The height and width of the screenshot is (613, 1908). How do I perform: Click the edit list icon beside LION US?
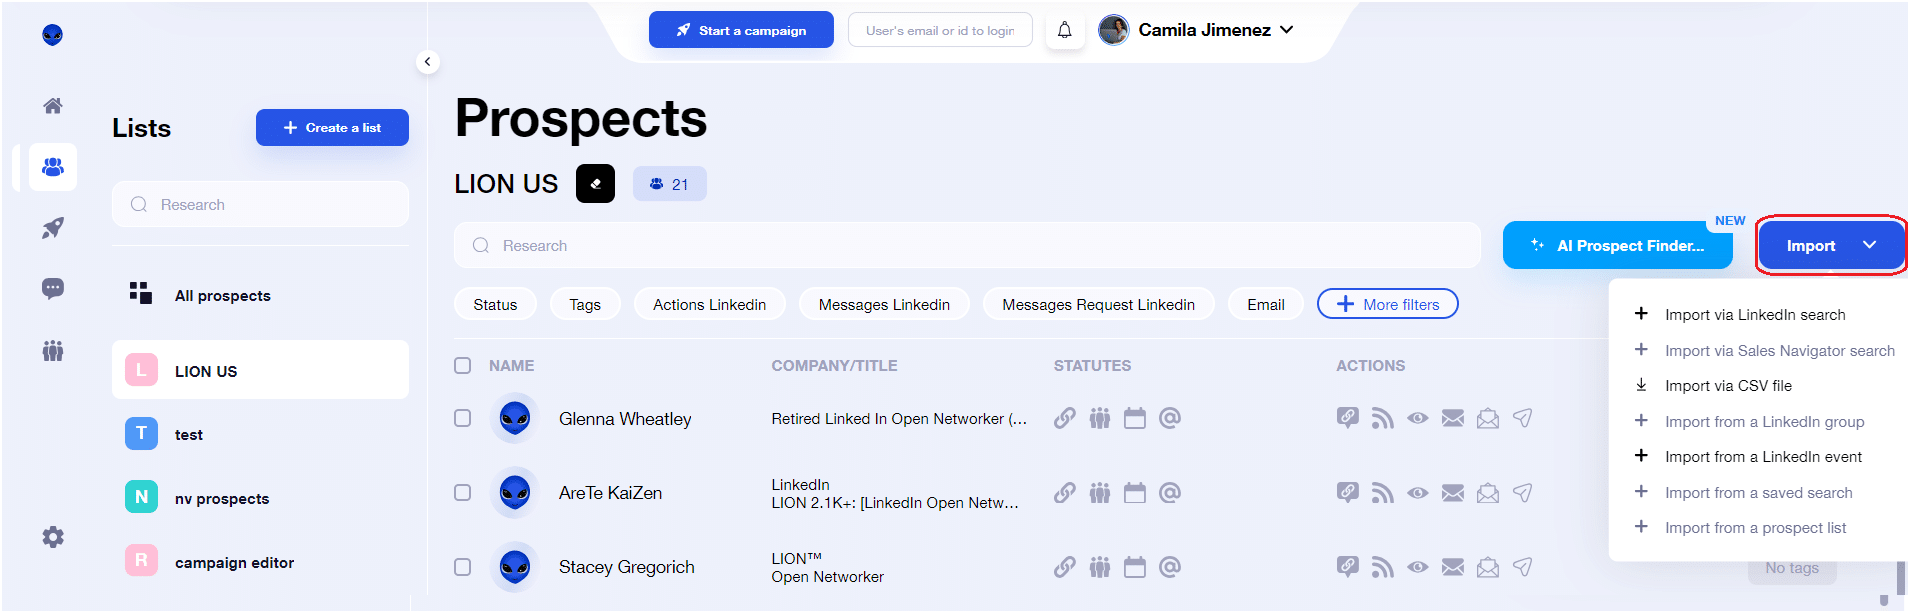click(595, 184)
